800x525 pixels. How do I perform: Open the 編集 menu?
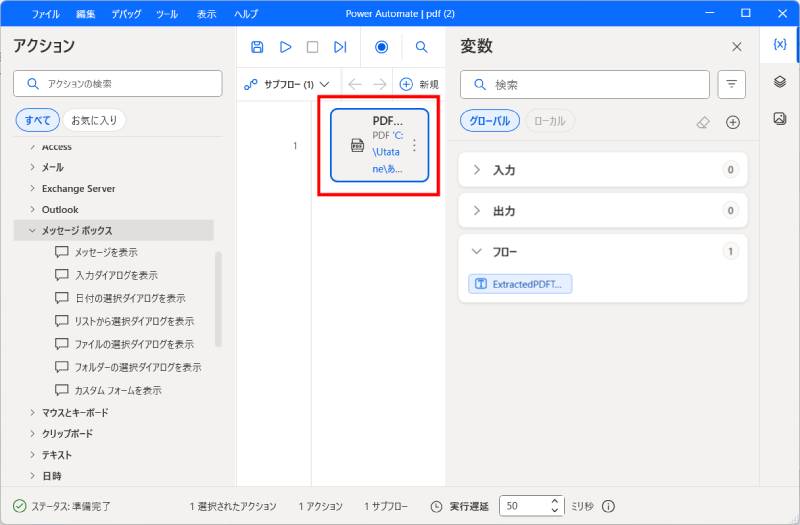coord(85,14)
